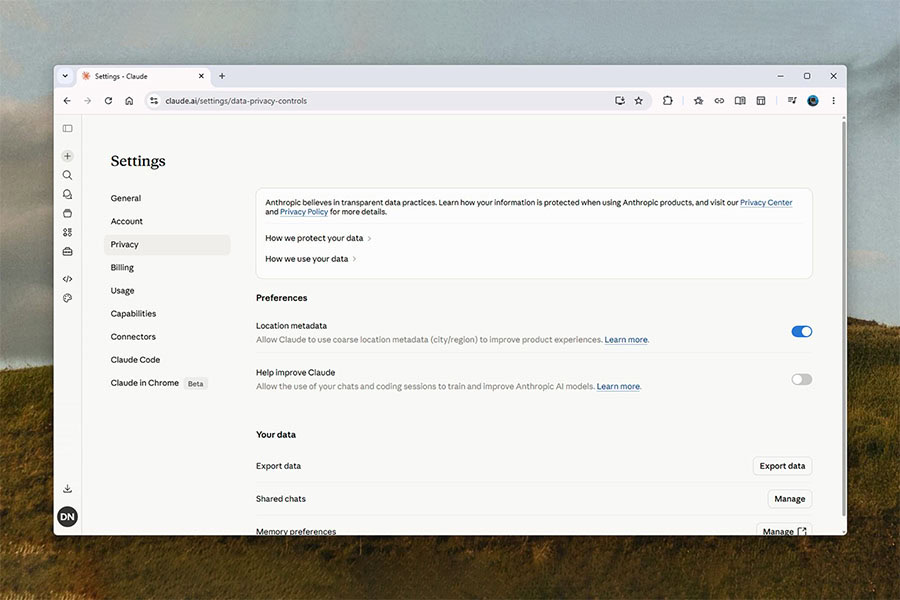
Task: Close the Settings - Claude tab
Action: click(x=201, y=76)
